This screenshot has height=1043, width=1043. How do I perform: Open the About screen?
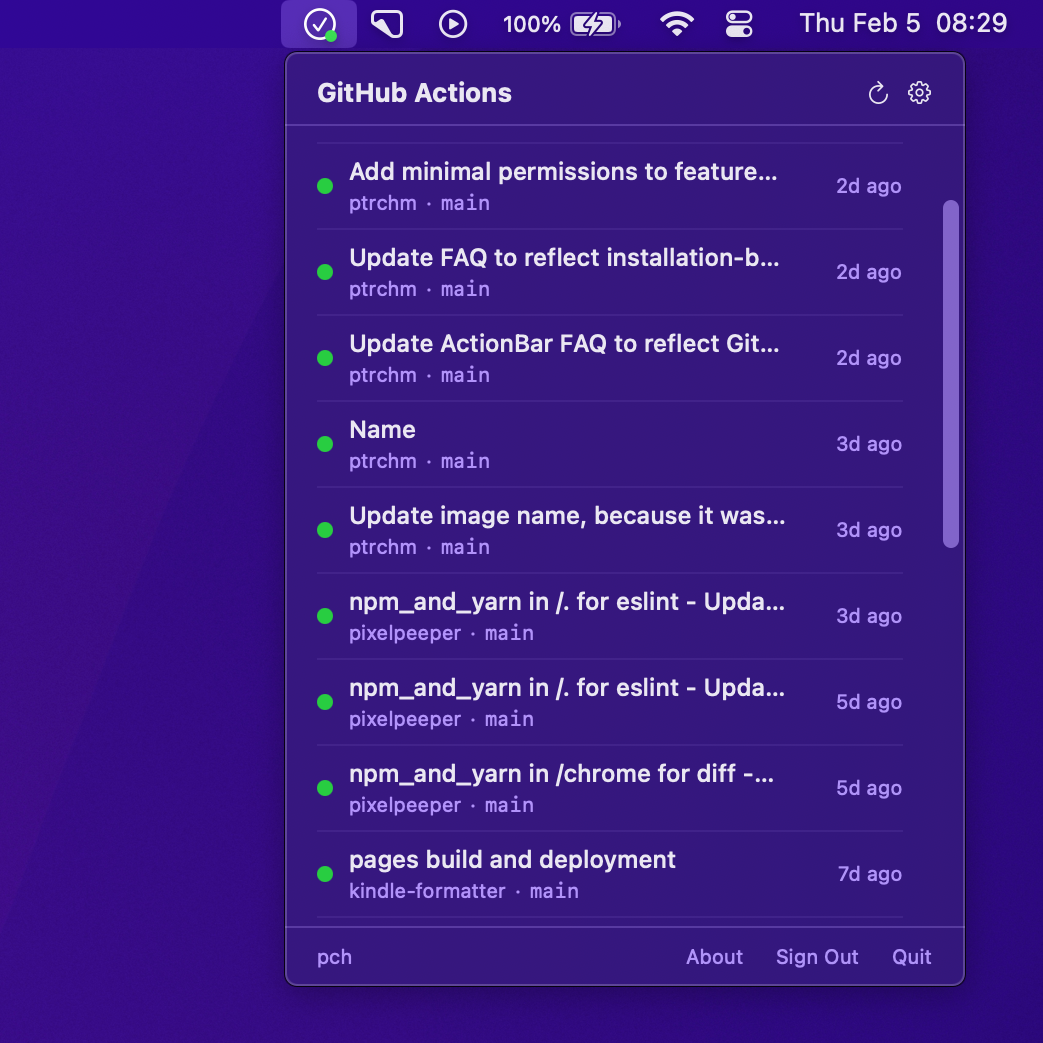point(714,957)
